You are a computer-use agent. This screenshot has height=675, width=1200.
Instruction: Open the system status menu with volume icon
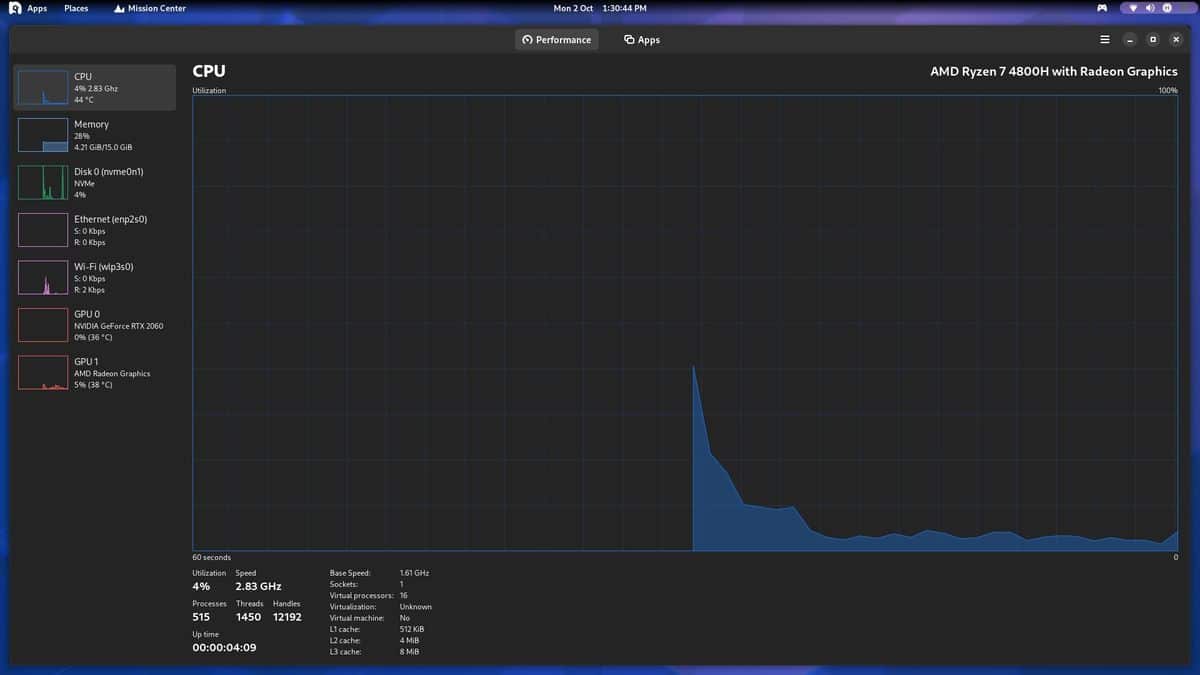click(x=1150, y=8)
